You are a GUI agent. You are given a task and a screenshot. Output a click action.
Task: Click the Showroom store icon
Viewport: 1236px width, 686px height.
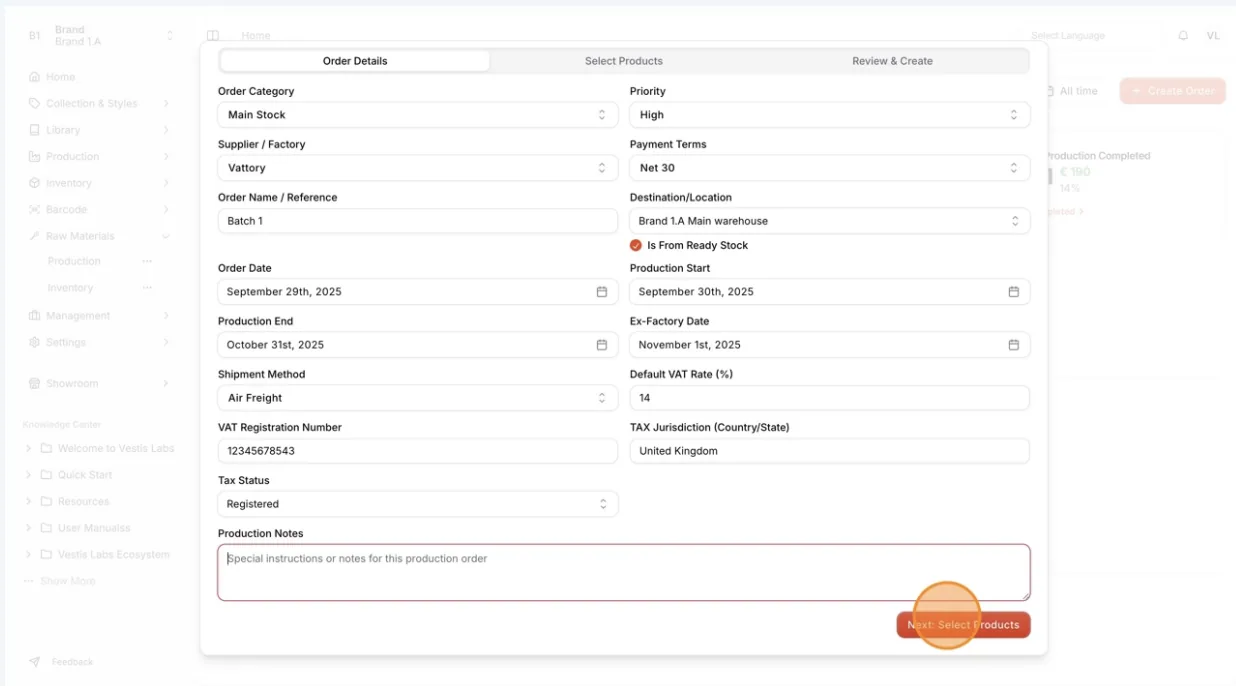(35, 383)
